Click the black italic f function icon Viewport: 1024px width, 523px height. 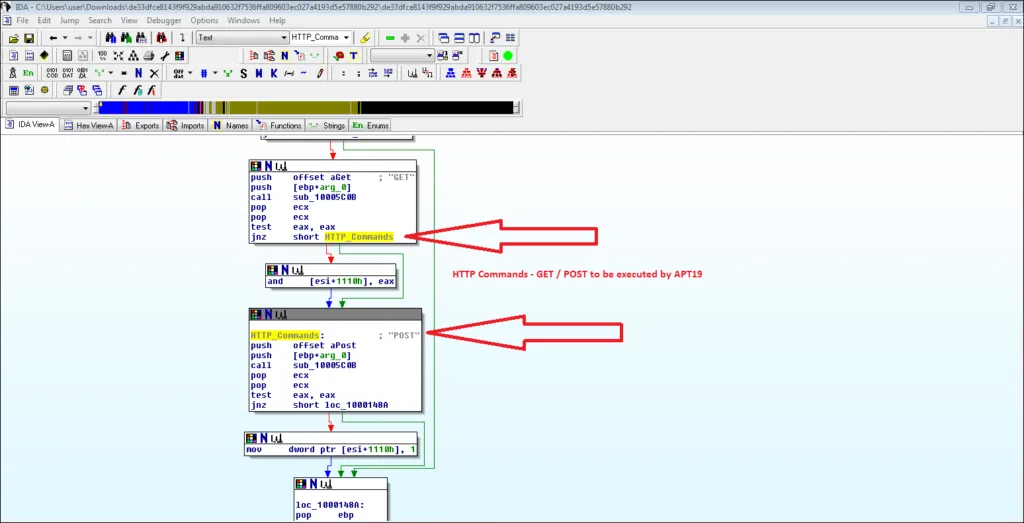(x=122, y=90)
